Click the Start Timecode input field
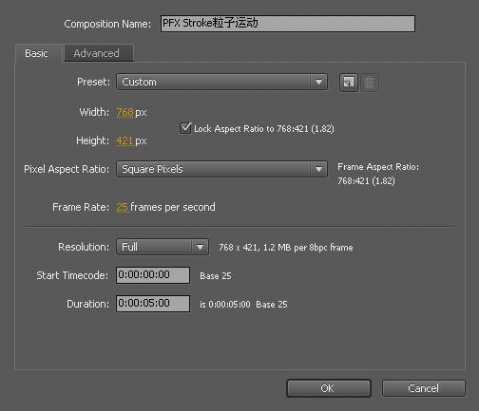 tap(153, 275)
